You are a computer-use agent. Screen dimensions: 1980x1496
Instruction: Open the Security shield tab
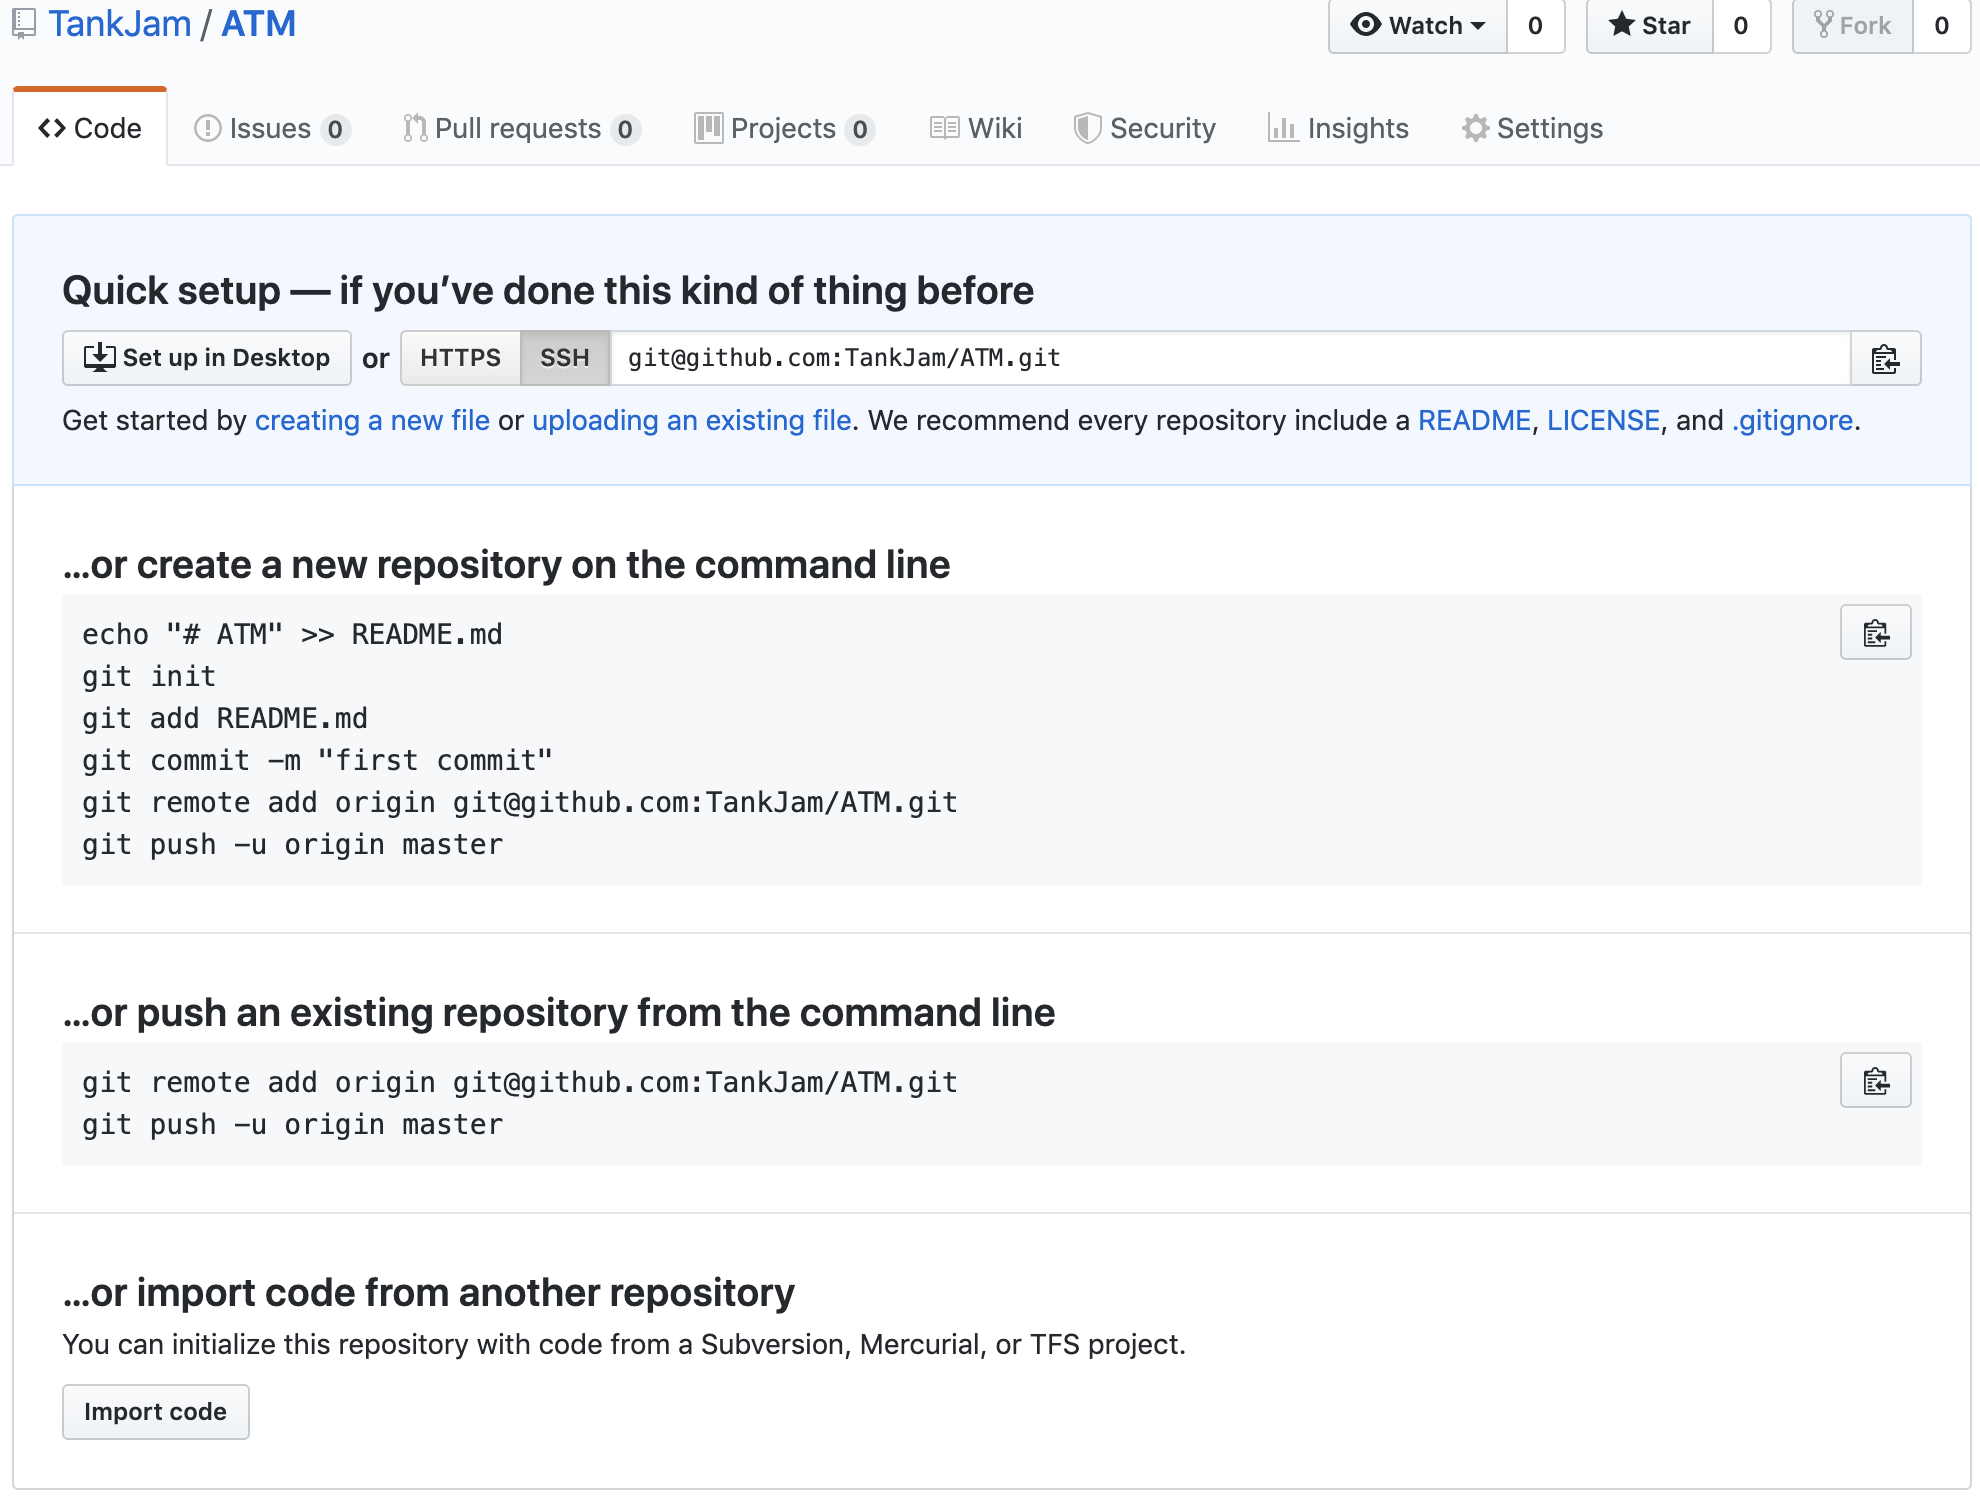pyautogui.click(x=1144, y=128)
